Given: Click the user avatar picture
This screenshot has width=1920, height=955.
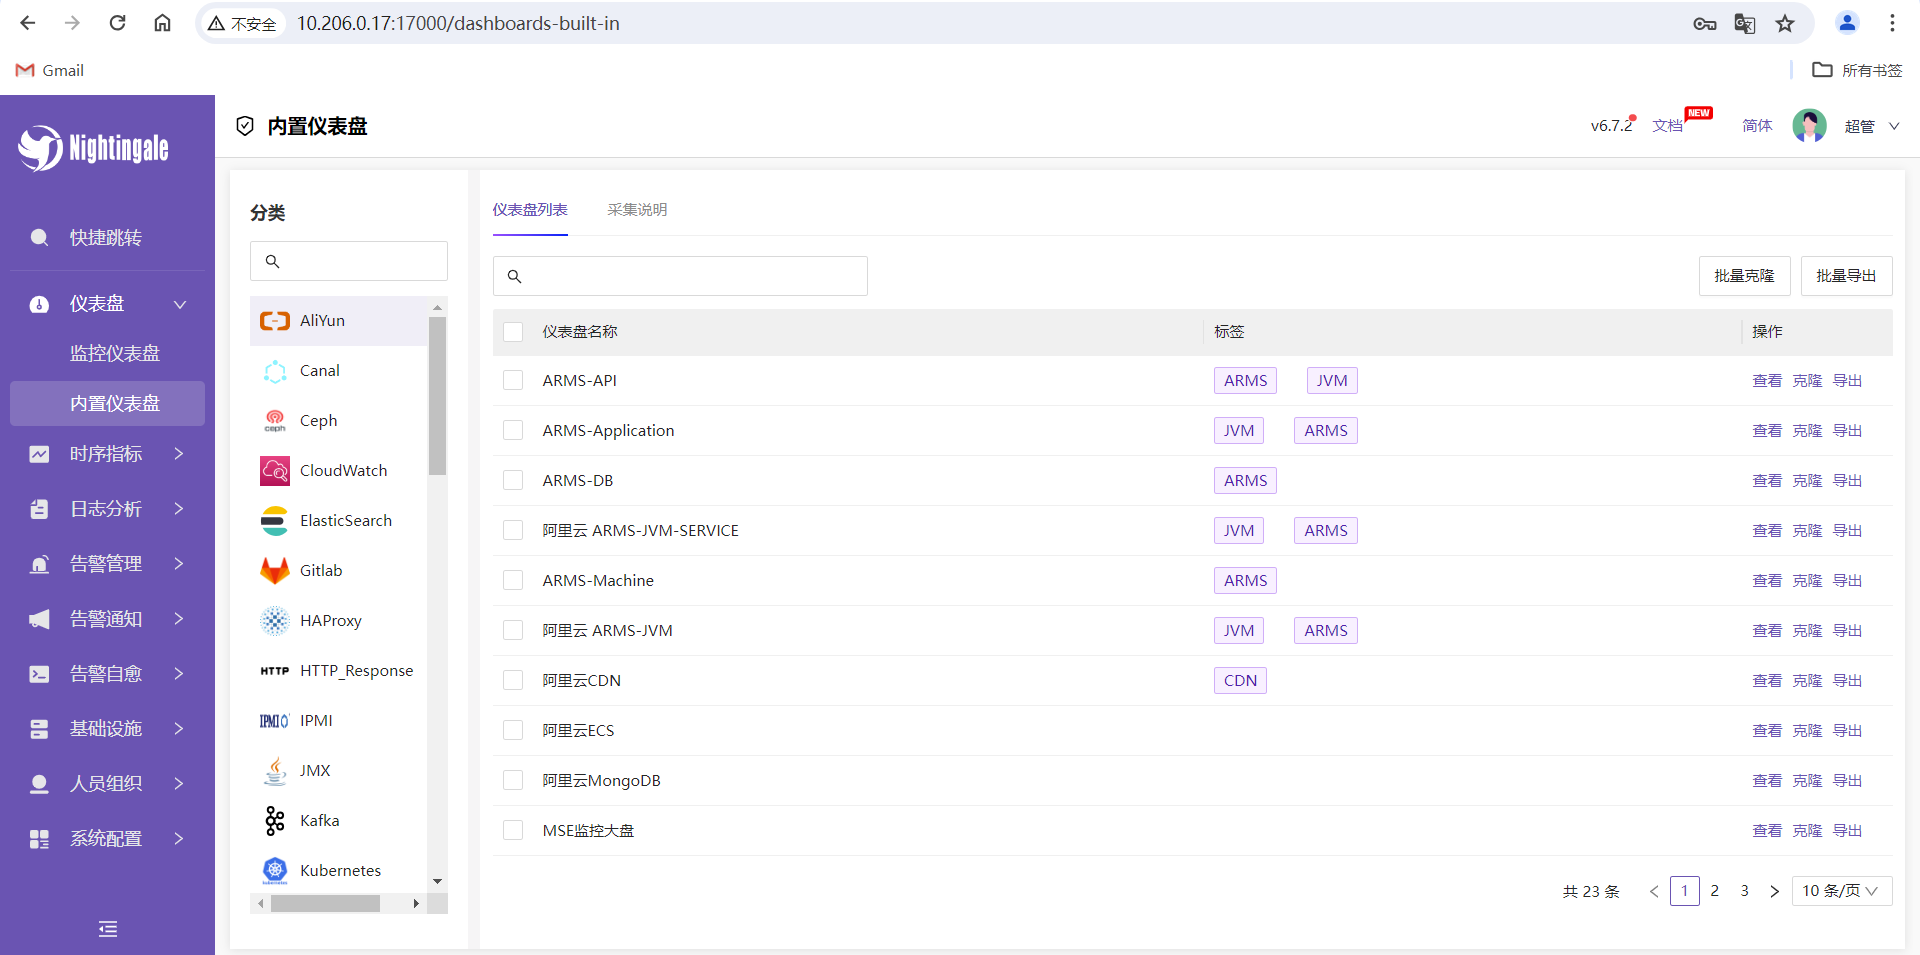Looking at the screenshot, I should (1809, 126).
